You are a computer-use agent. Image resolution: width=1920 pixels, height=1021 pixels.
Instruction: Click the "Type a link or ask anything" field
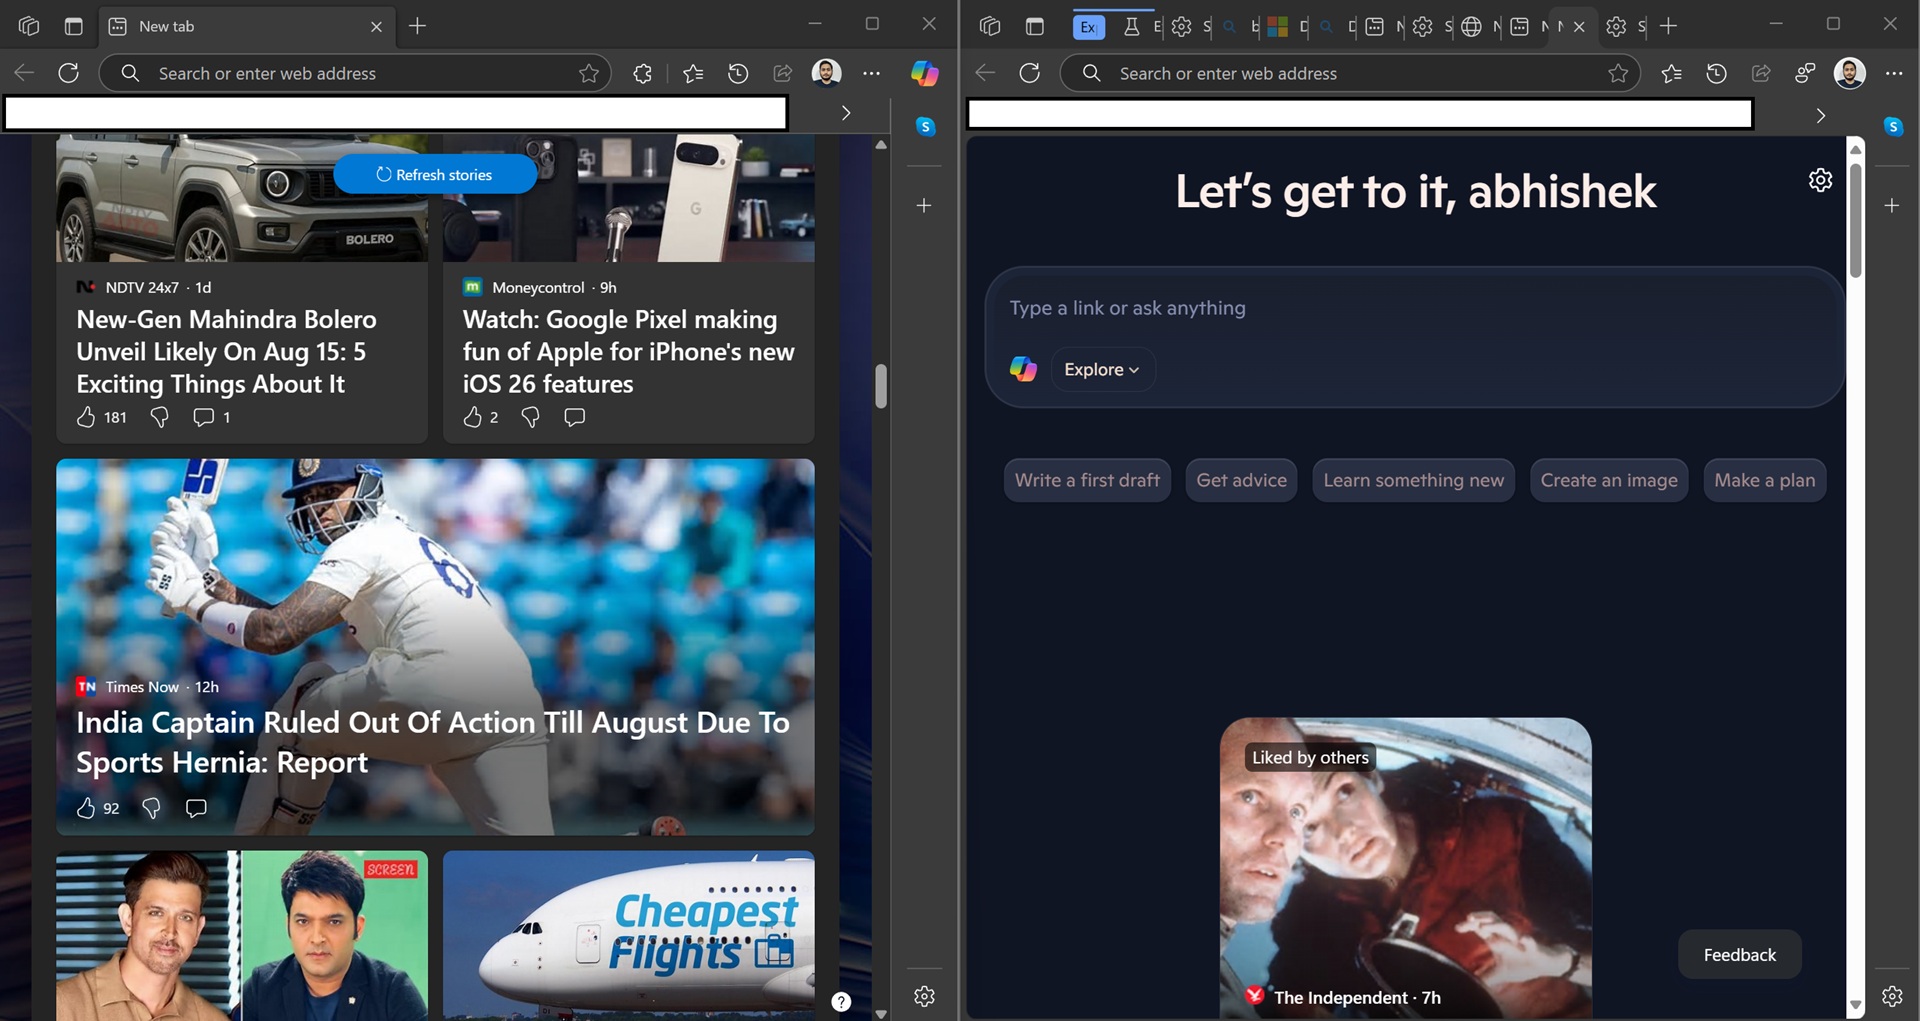[1400, 308]
